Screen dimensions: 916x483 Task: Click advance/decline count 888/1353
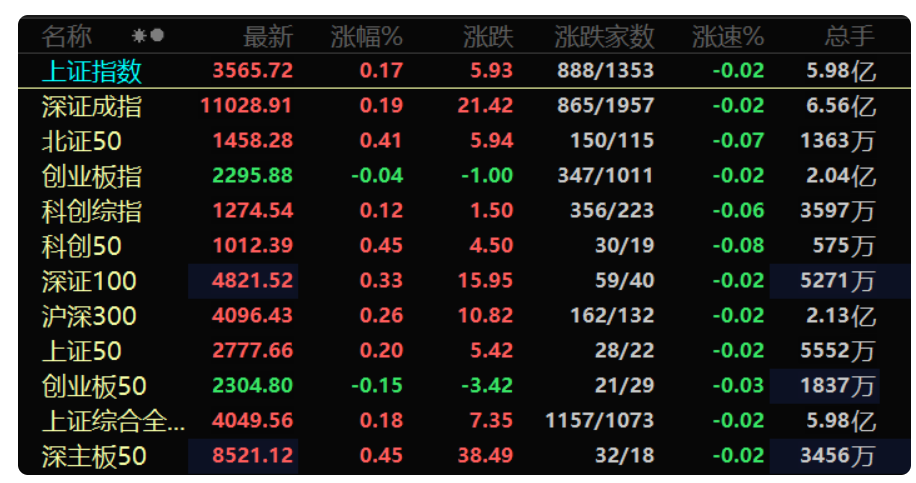[605, 71]
